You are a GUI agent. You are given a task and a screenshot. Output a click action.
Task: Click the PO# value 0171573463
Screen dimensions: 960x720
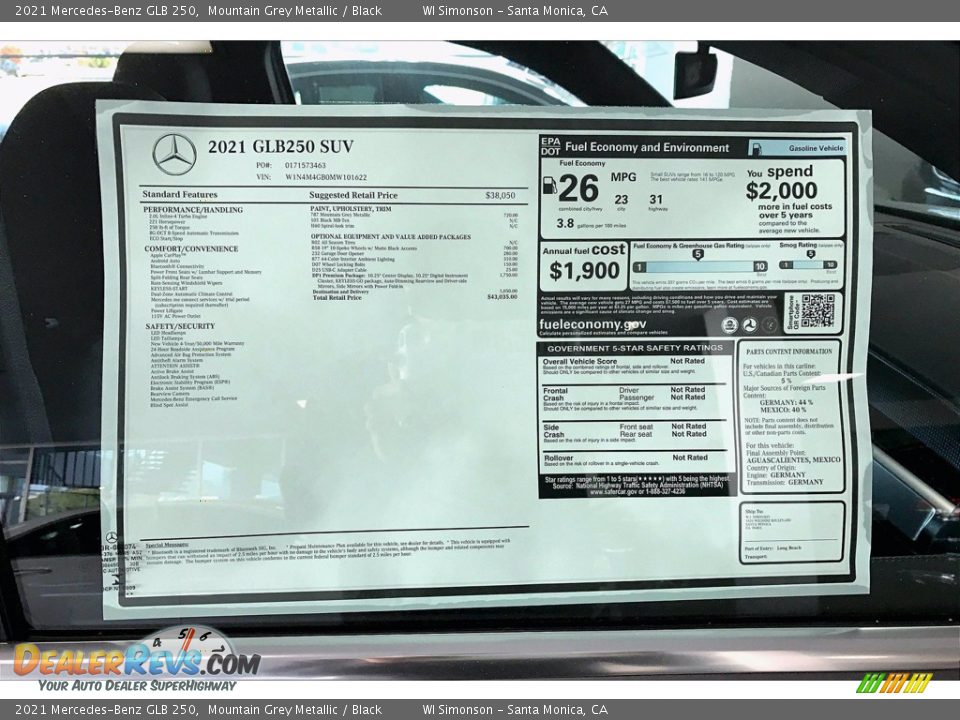pos(305,165)
